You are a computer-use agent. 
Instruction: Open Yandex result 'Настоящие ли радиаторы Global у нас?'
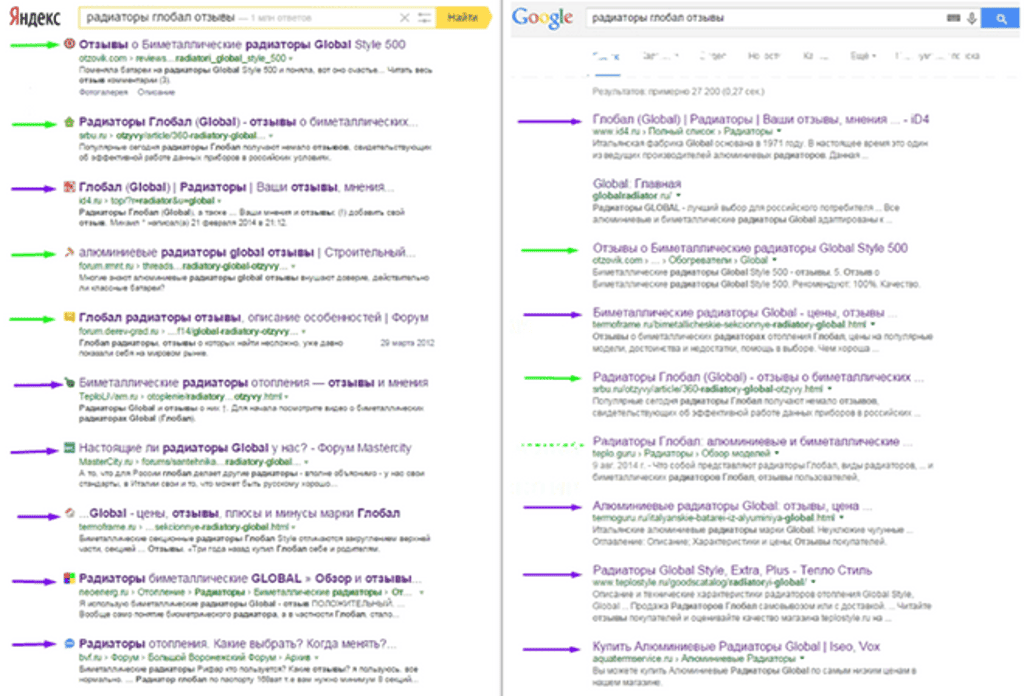point(245,448)
